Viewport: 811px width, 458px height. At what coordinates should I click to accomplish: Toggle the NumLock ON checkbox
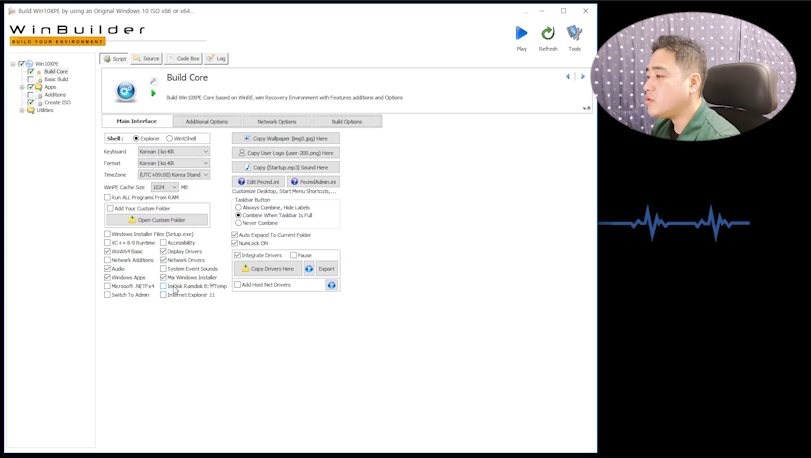[x=235, y=243]
